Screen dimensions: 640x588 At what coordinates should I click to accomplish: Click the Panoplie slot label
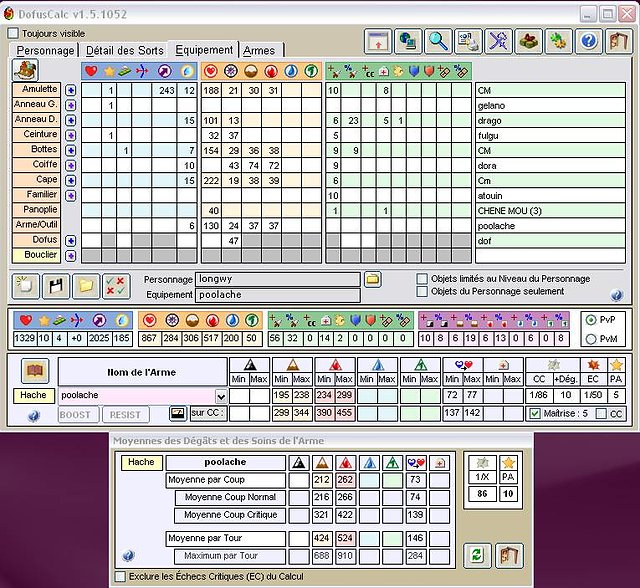click(x=36, y=209)
